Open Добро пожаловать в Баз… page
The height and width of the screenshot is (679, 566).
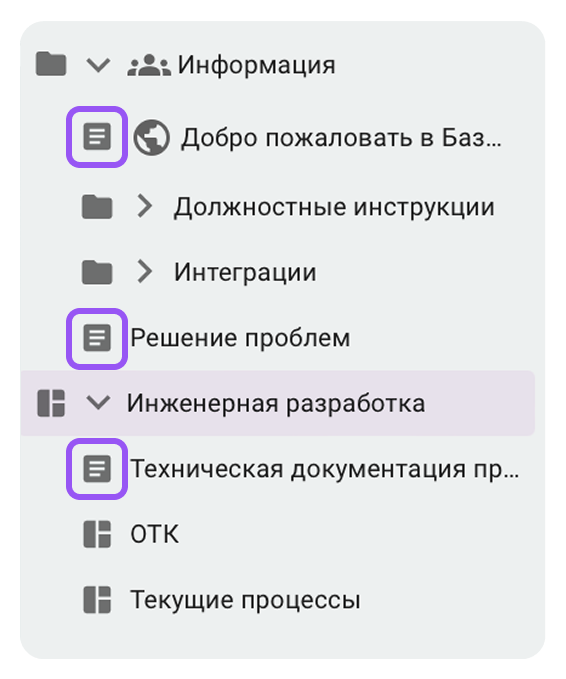tap(341, 138)
